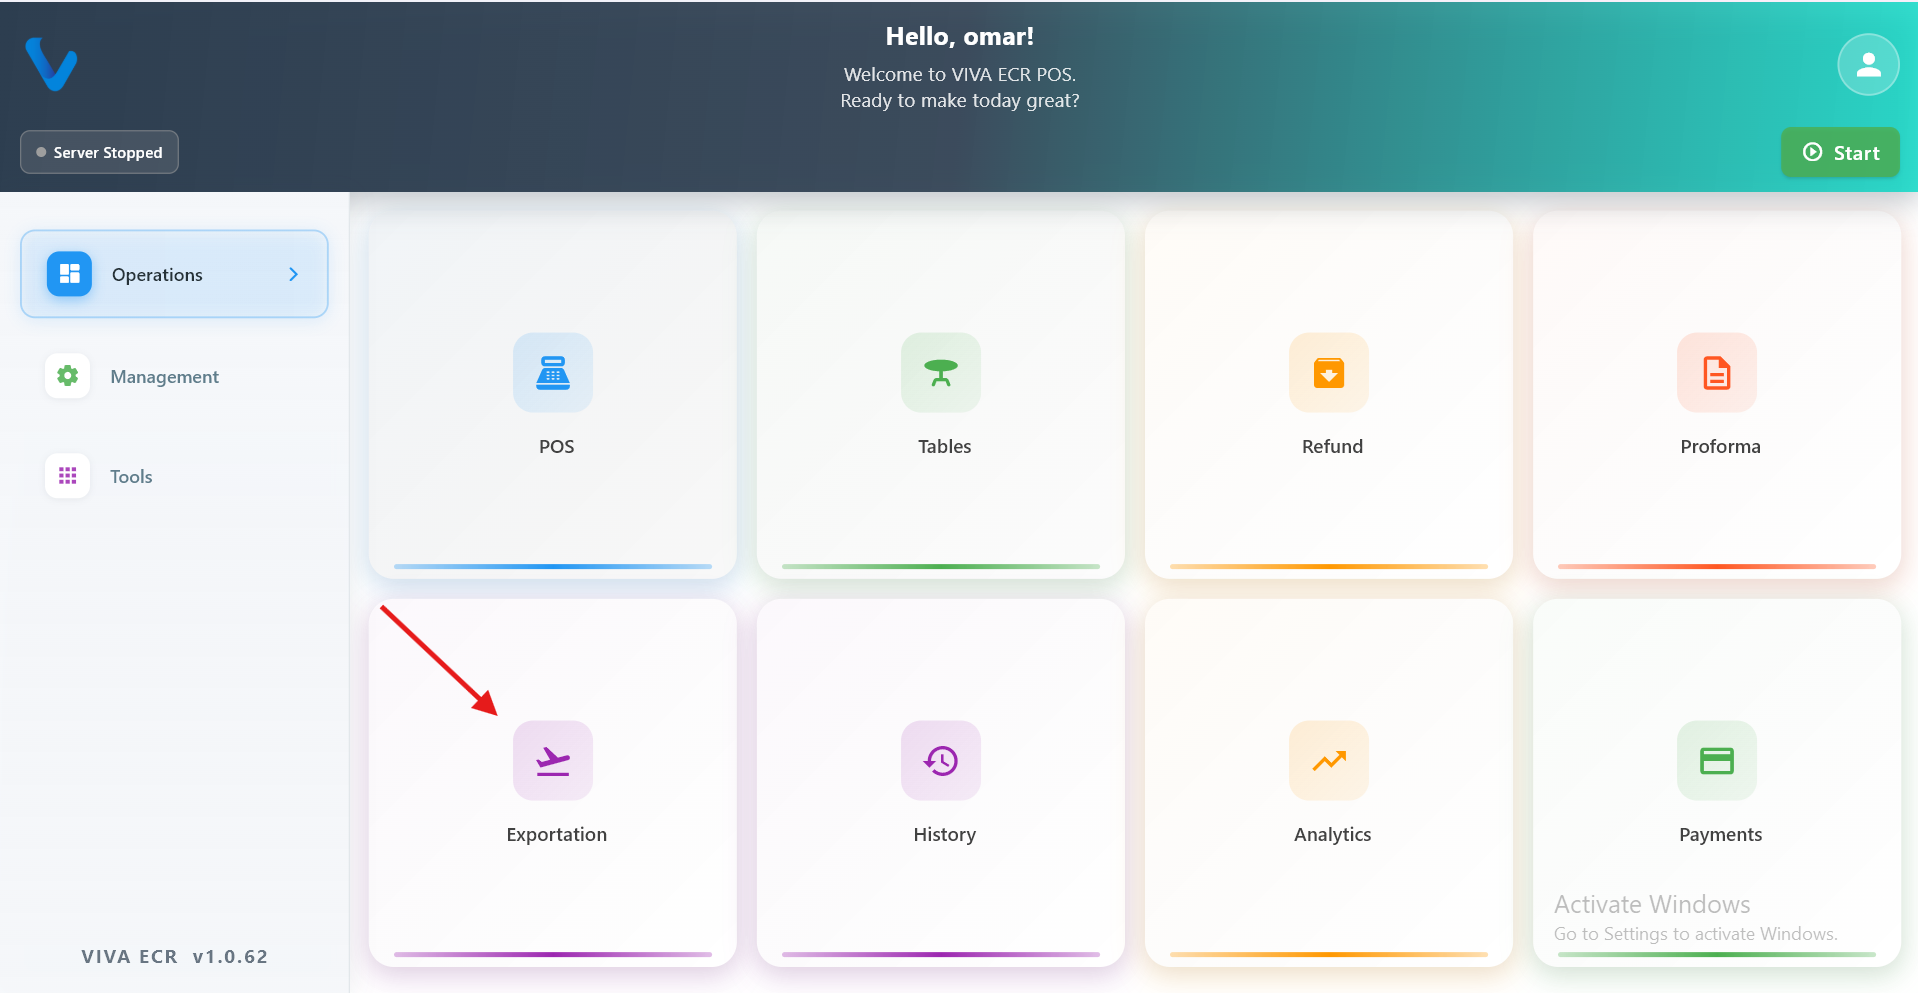
Task: Click the VIVA ECR v1.0.62 version text
Action: click(x=175, y=957)
